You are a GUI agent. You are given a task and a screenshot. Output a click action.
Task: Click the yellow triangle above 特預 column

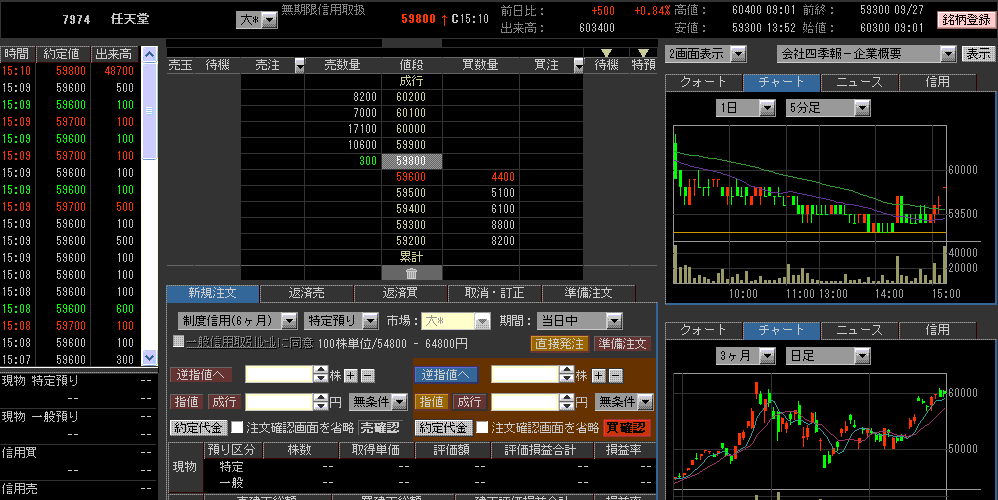[x=643, y=52]
